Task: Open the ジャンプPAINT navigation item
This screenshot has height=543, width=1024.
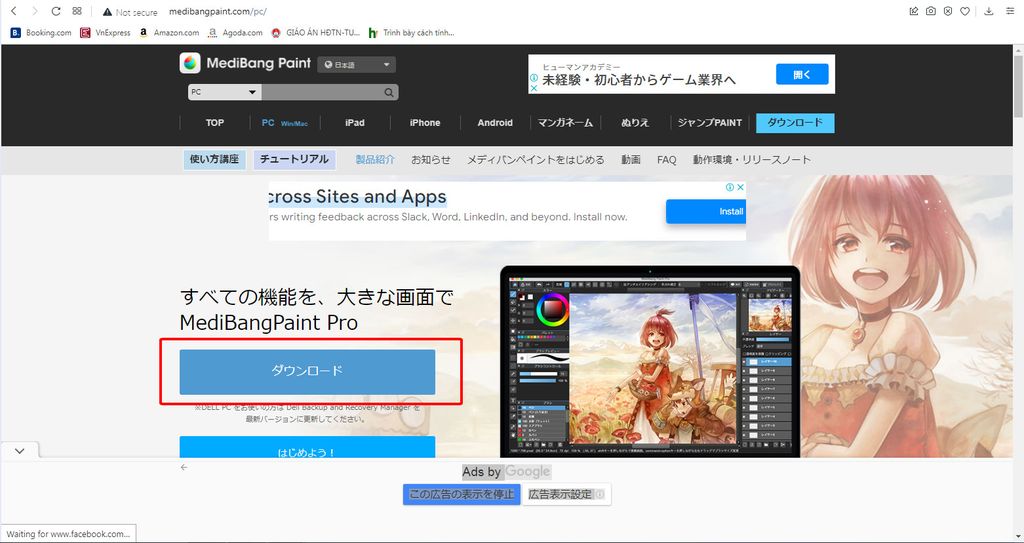Action: 710,123
